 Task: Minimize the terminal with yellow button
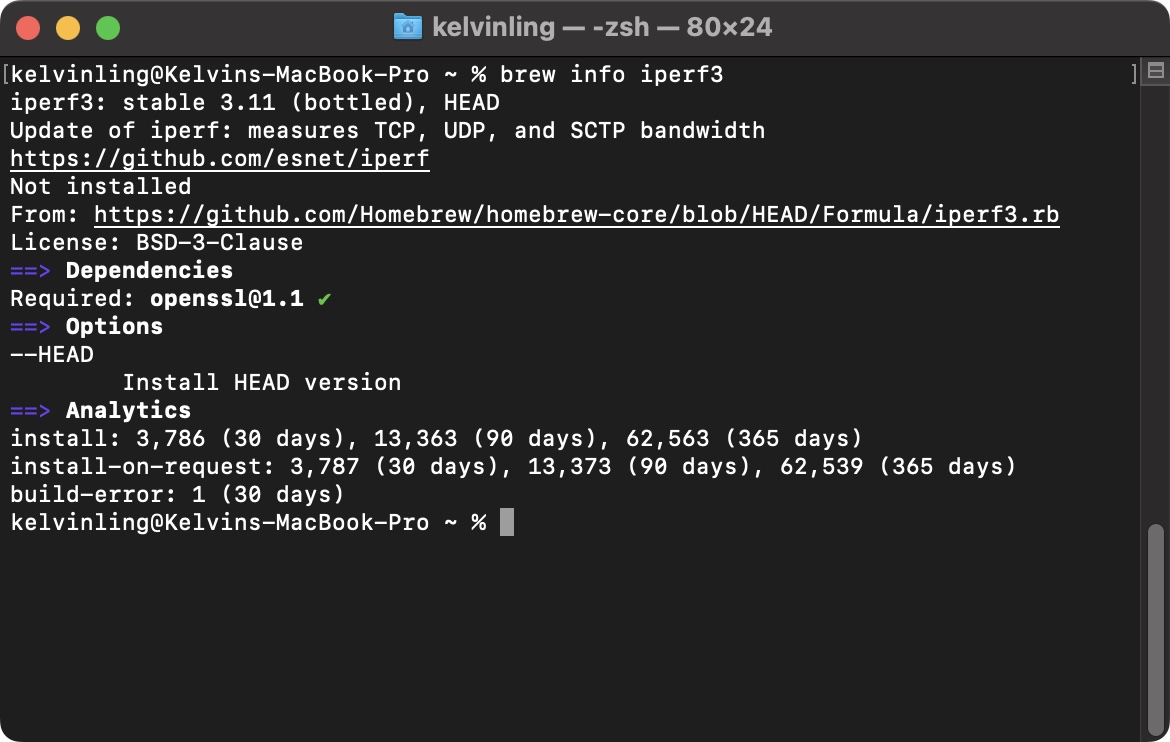(x=68, y=28)
